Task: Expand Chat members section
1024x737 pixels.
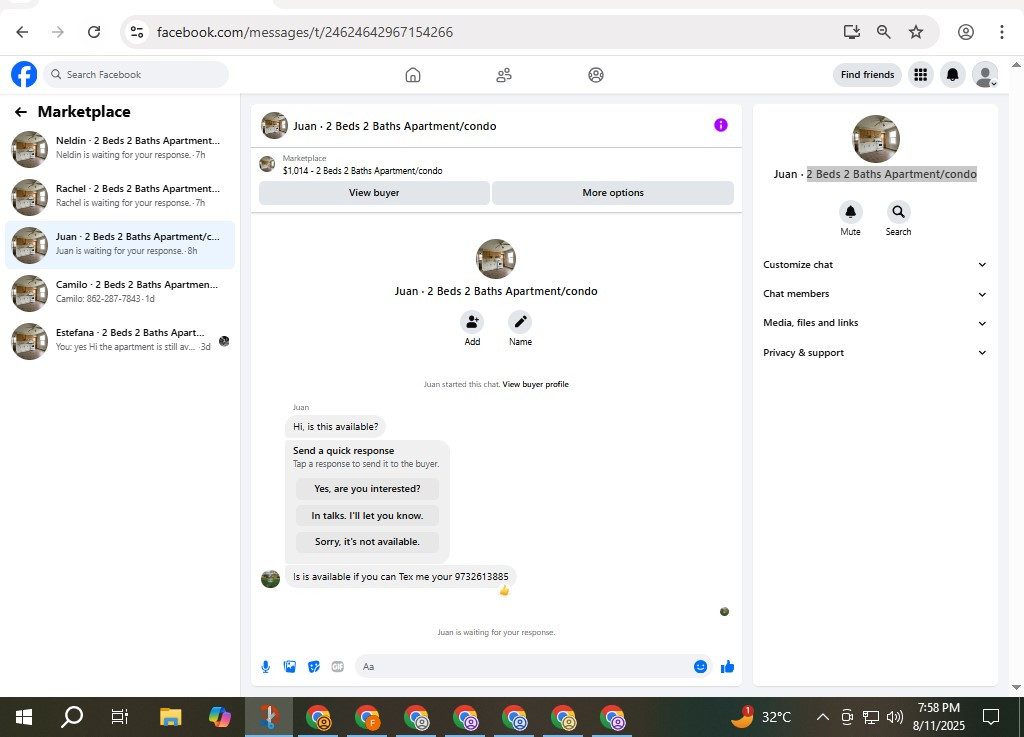Action: click(874, 294)
